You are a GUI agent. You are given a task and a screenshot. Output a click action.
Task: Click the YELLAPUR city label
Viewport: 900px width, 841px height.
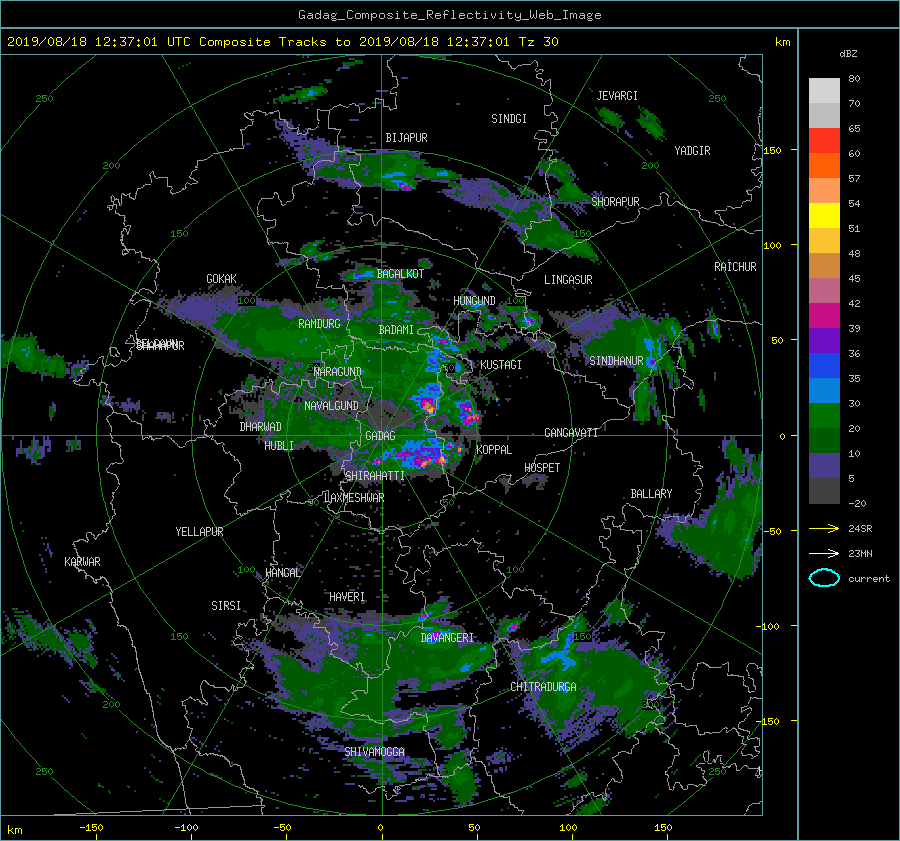pos(199,532)
